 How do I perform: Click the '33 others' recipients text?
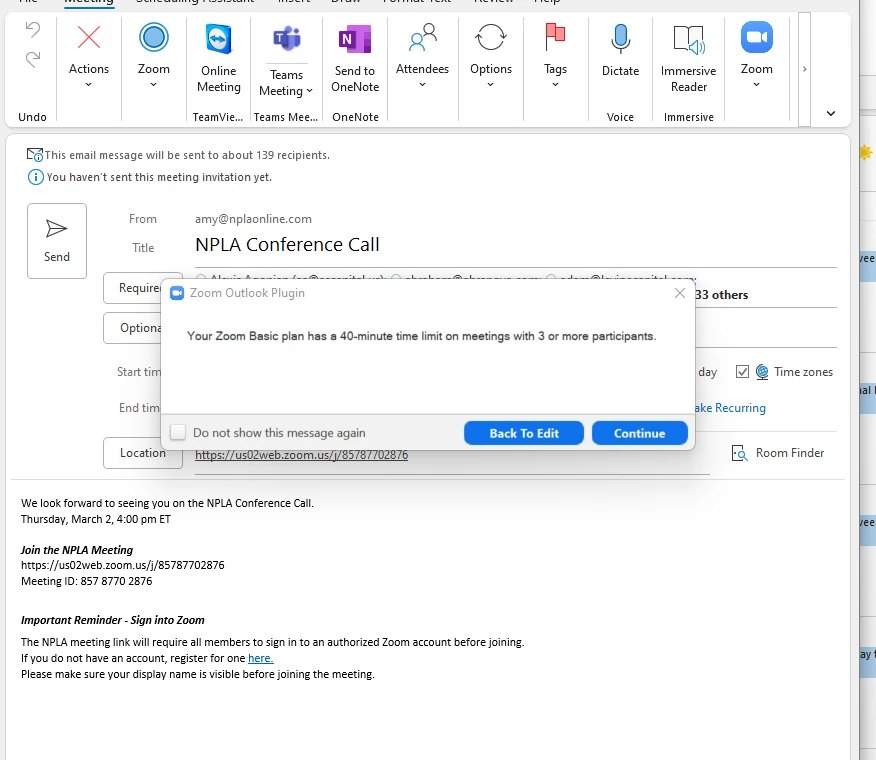(x=721, y=295)
